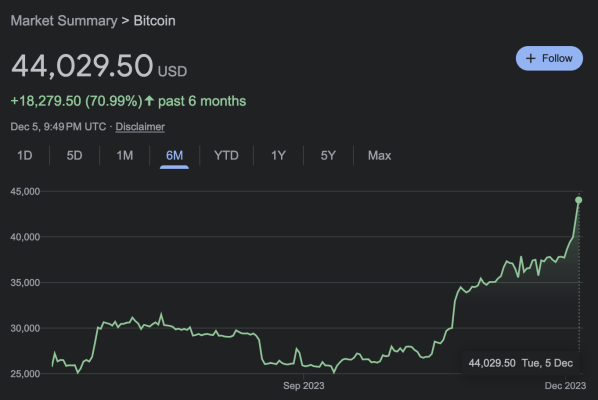This screenshot has height=400, width=598.
Task: Click the Sep 2023 axis label
Action: (304, 386)
